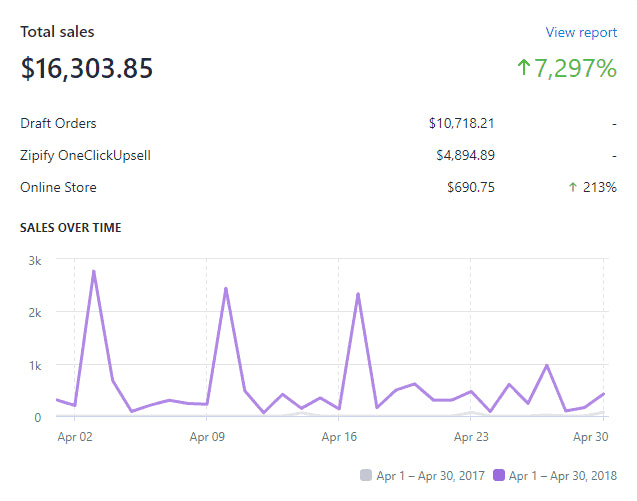Click the green up arrow beside 7,297%
Image resolution: width=637 pixels, height=501 pixels.
(525, 69)
